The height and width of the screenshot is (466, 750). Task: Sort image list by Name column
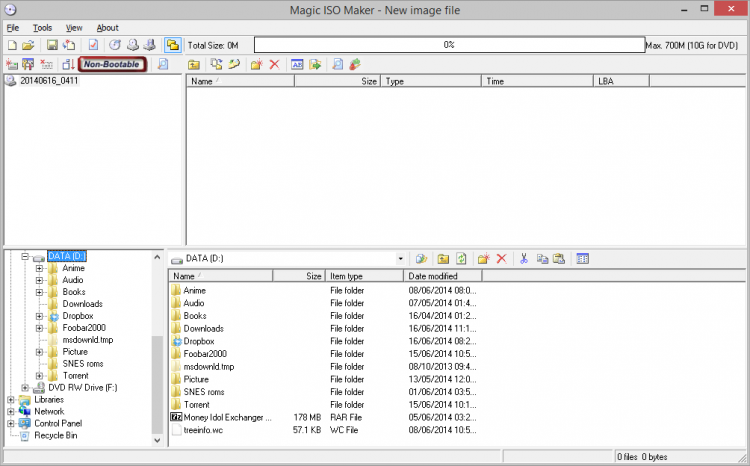pyautogui.click(x=240, y=81)
